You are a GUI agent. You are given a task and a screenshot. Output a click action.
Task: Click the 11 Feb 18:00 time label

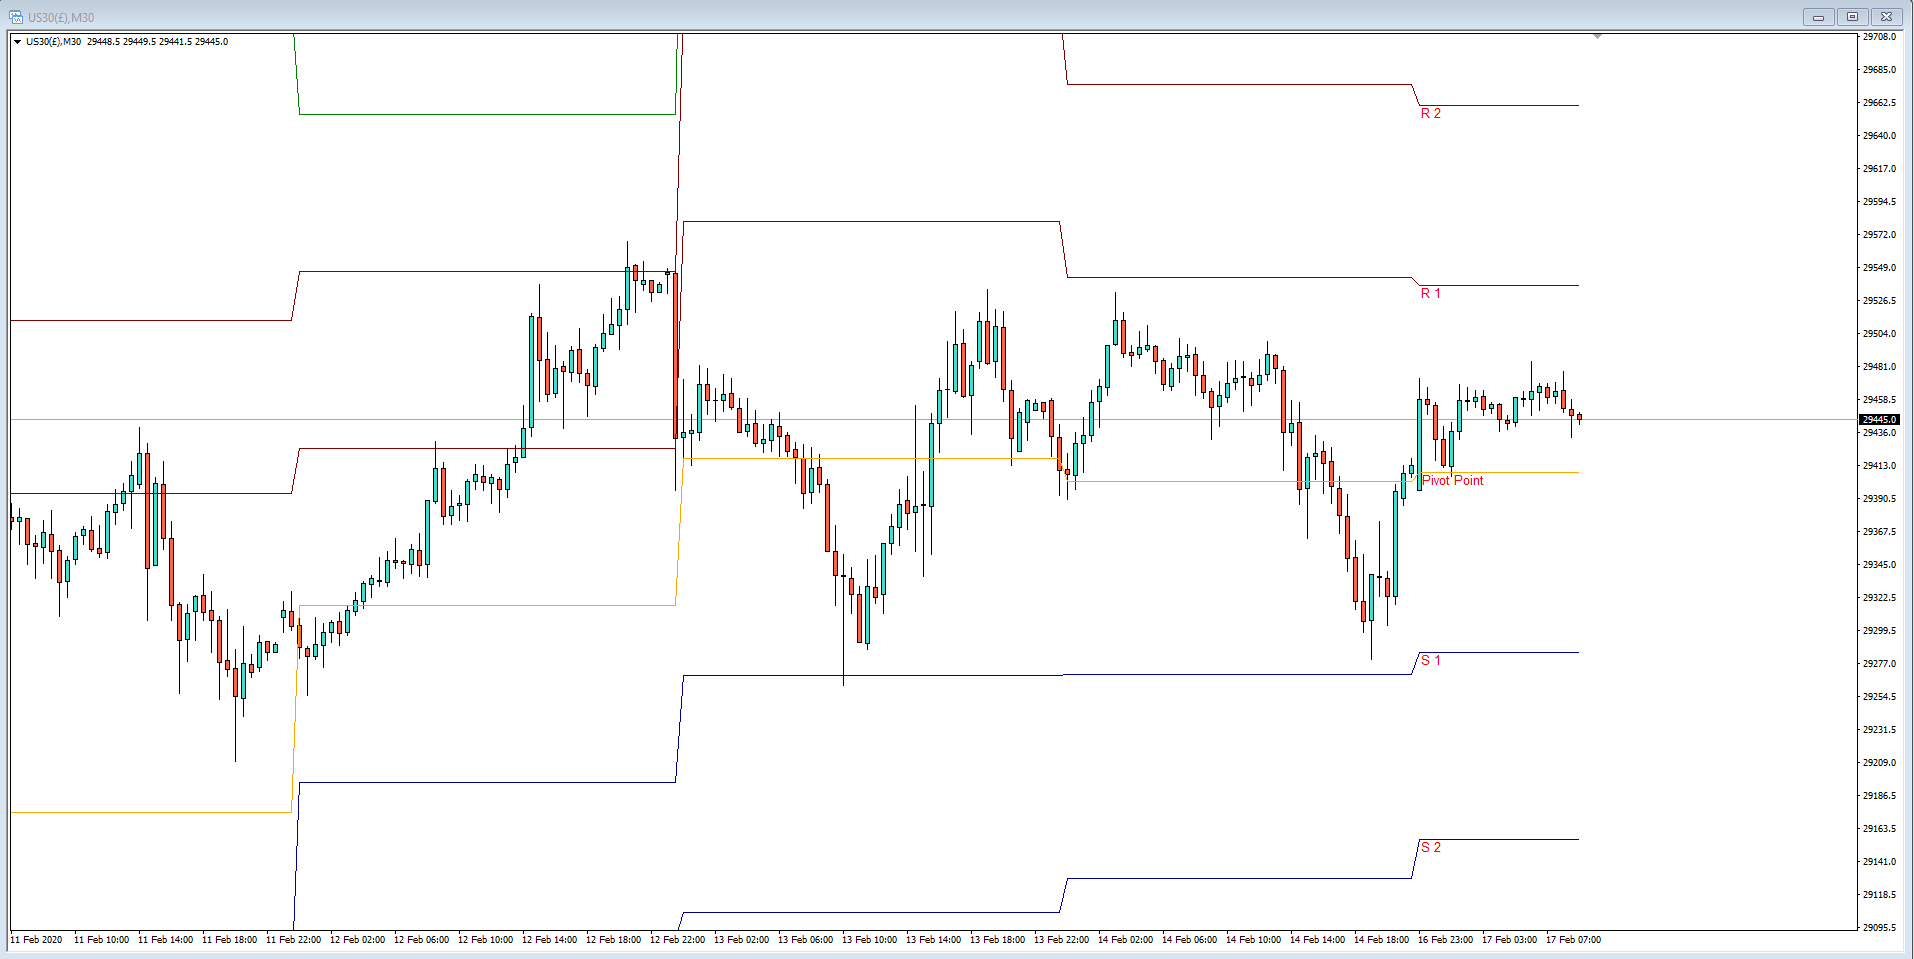tap(230, 940)
